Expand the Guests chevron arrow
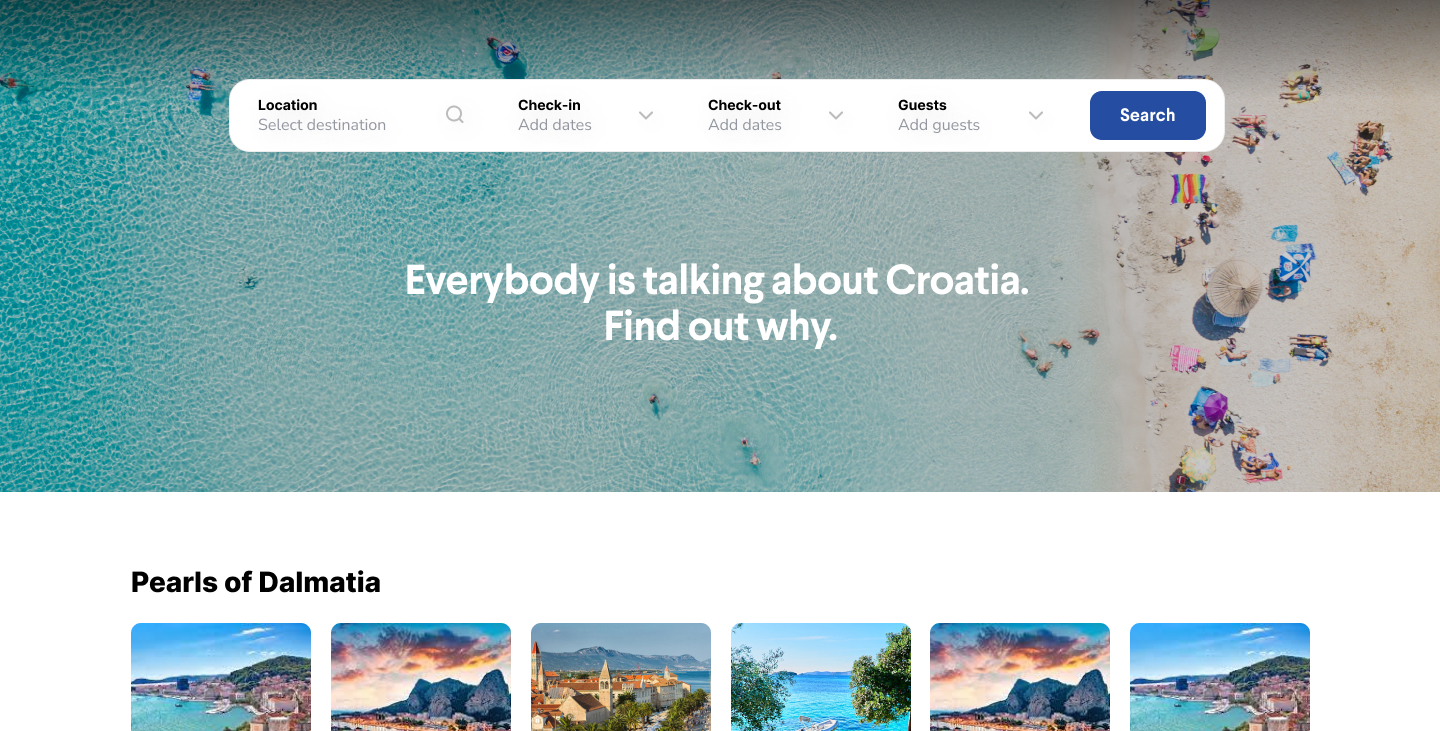 1036,115
